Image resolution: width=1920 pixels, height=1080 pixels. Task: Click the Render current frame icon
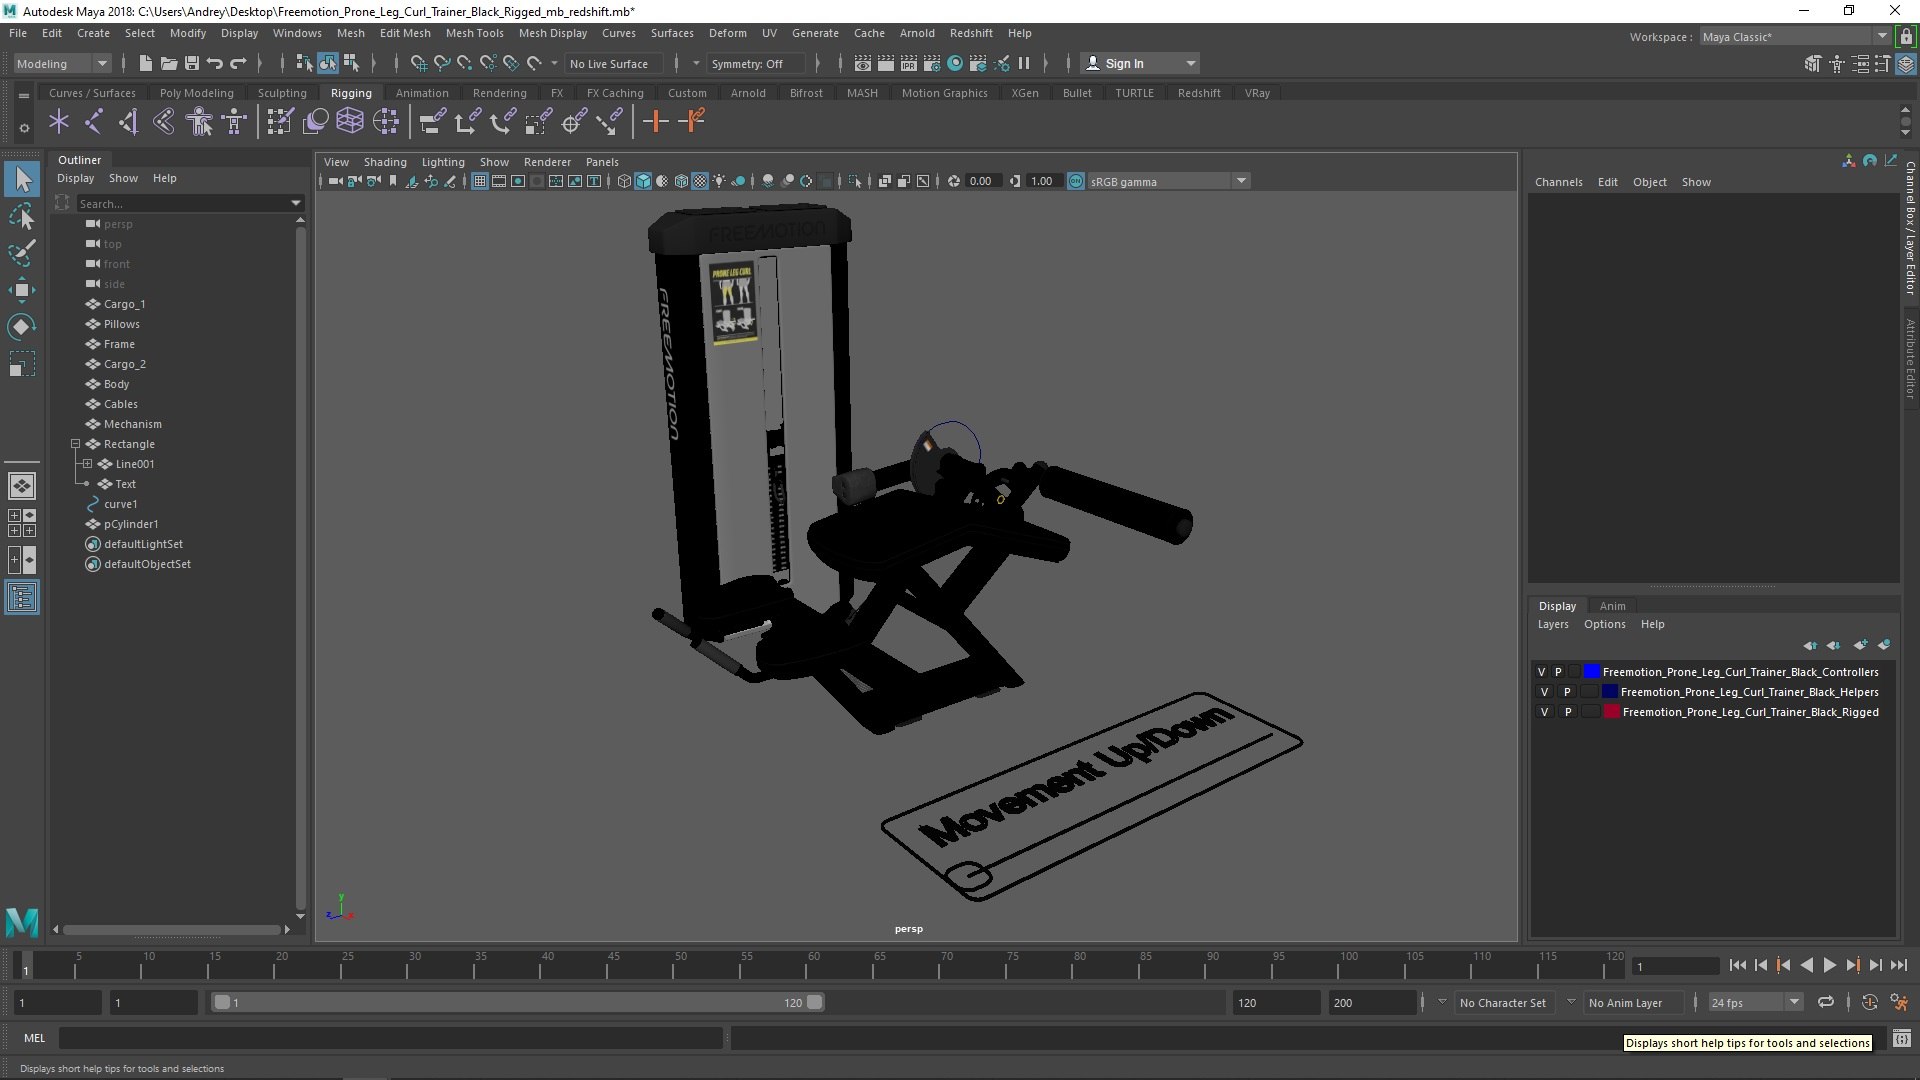tap(885, 63)
